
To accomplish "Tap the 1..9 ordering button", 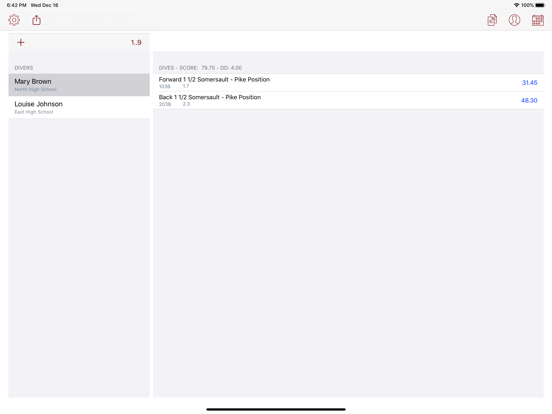I will (x=136, y=43).
